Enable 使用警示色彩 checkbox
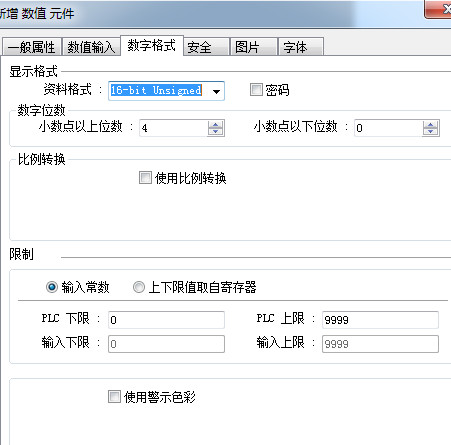The width and height of the screenshot is (451, 445). pyautogui.click(x=114, y=397)
